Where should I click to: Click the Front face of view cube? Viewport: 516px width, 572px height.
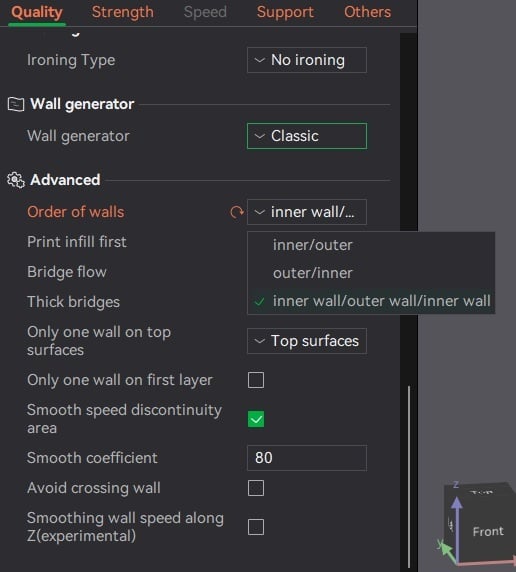click(x=488, y=532)
